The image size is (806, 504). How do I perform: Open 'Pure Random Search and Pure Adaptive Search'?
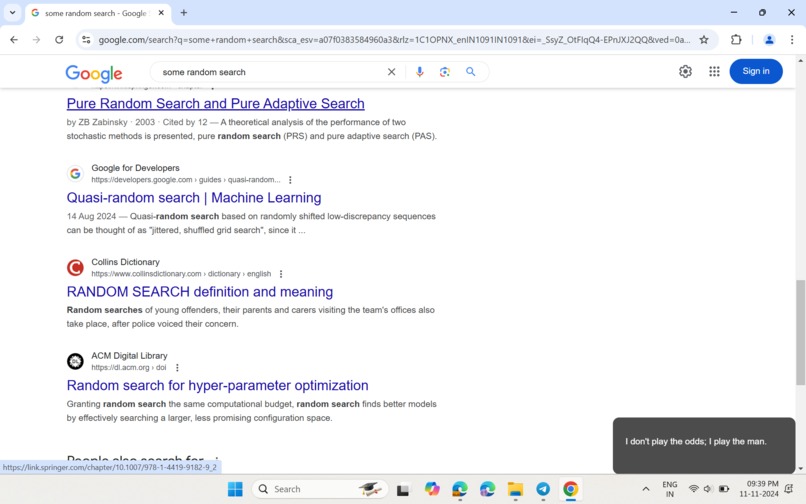click(215, 103)
